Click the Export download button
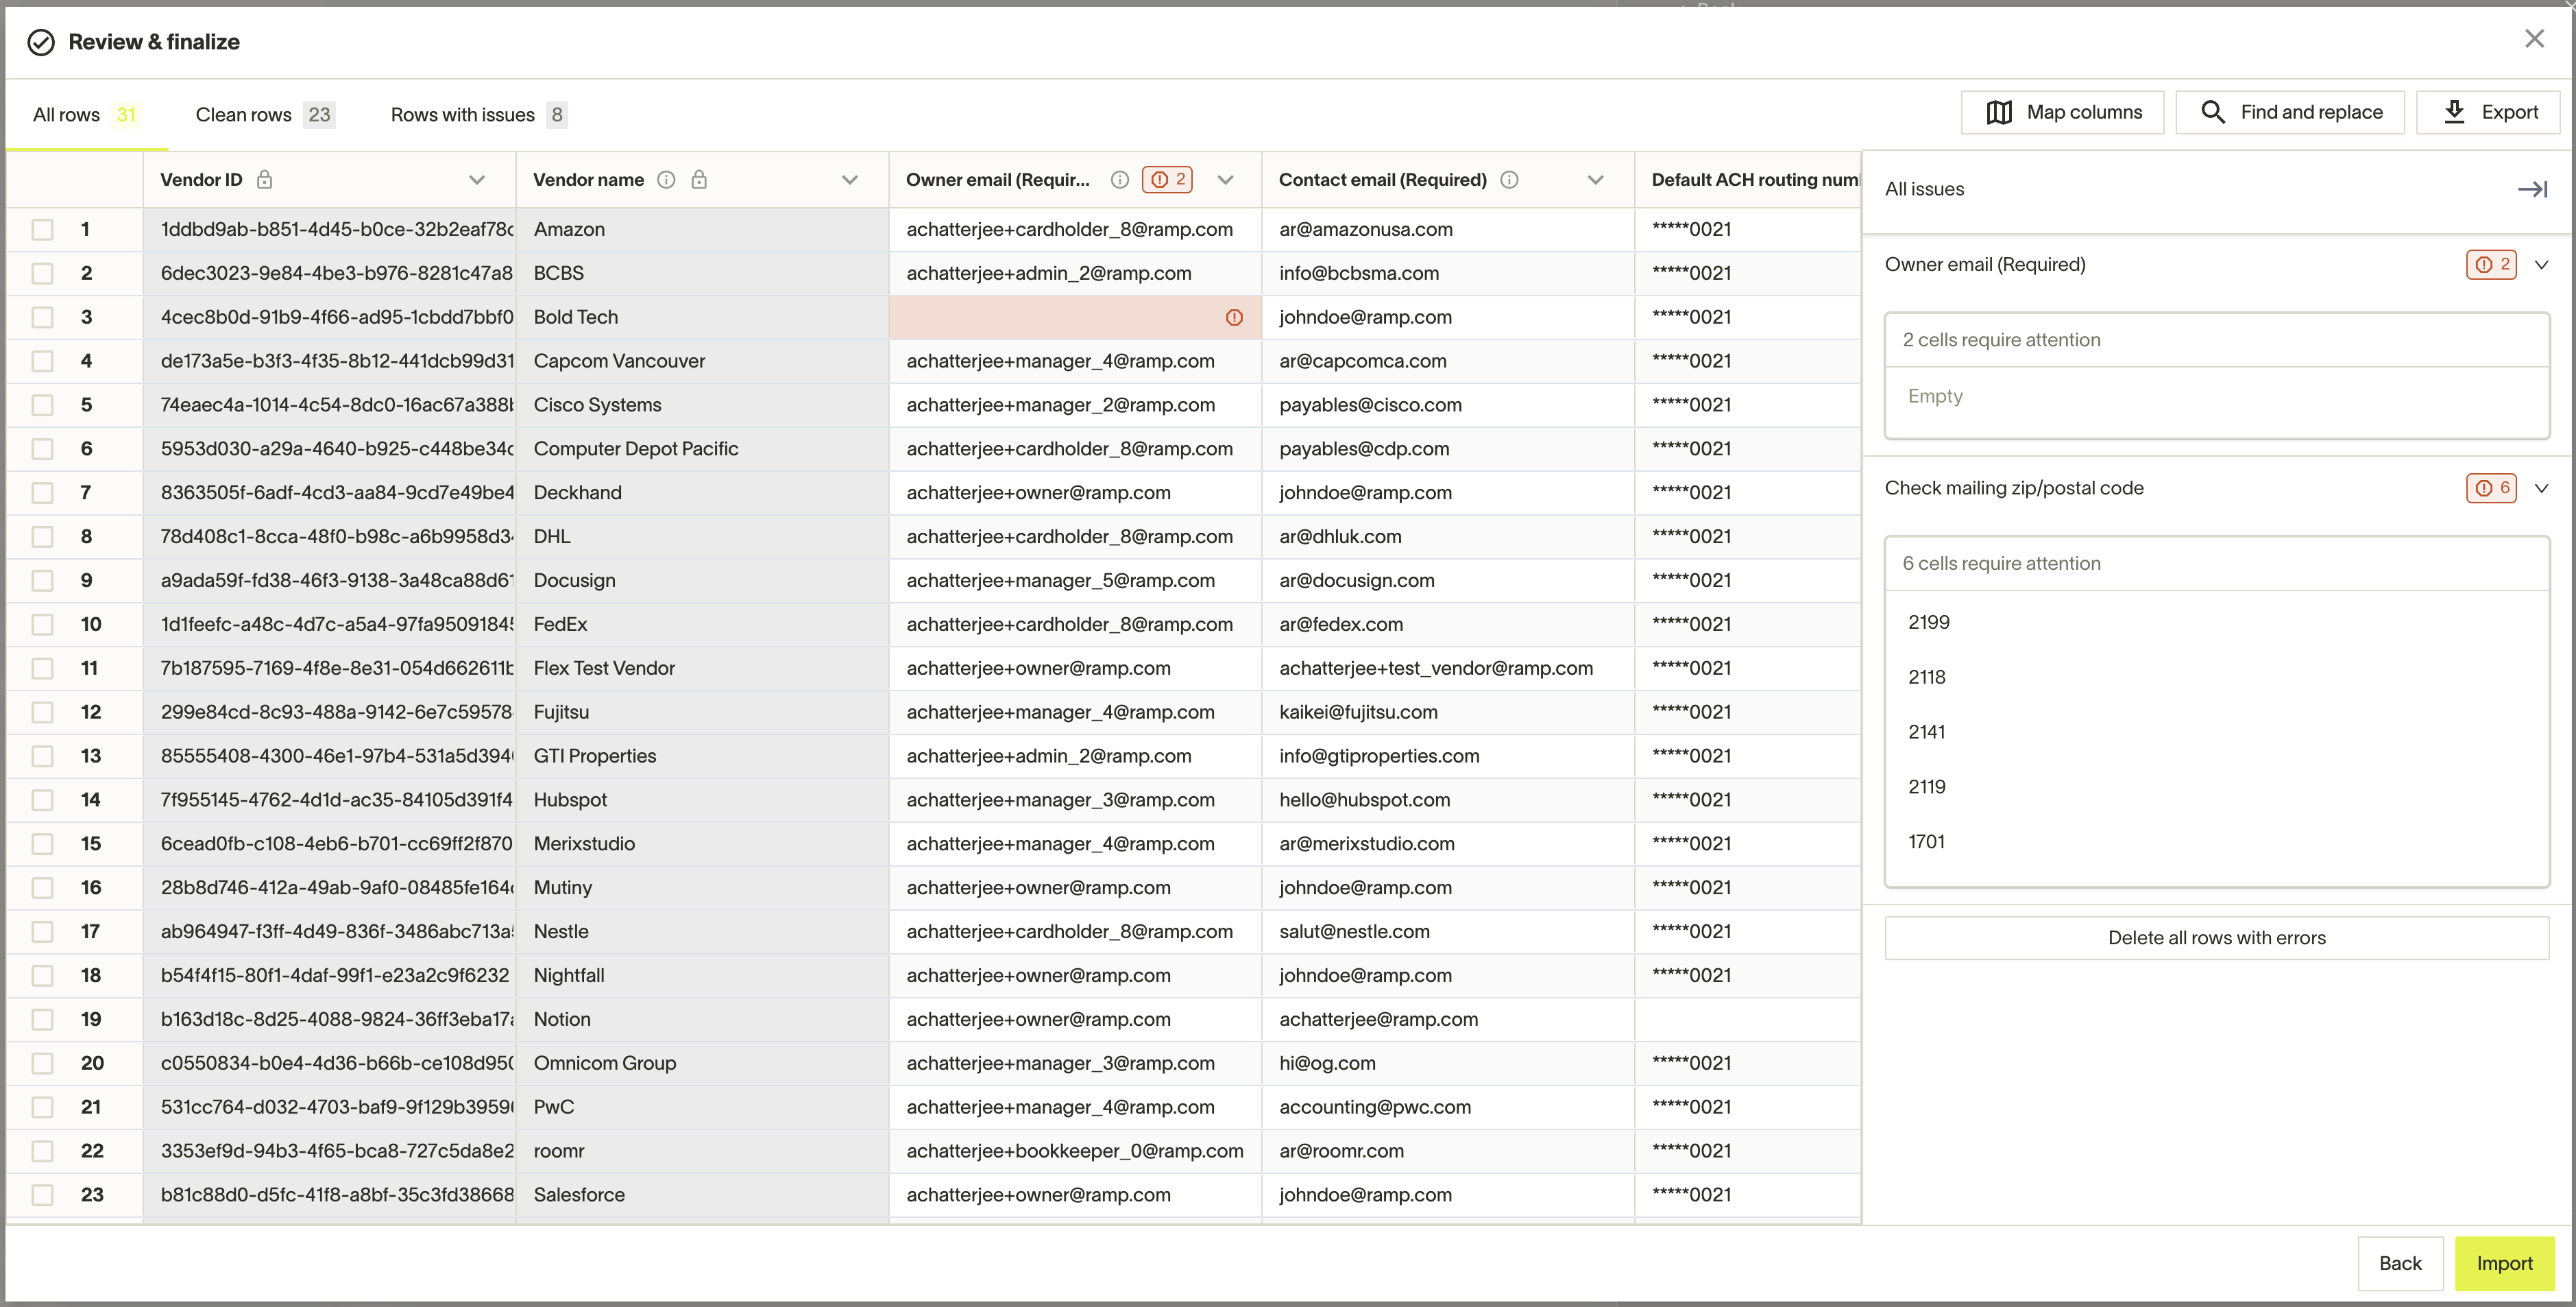This screenshot has width=2576, height=1307. coord(2487,112)
